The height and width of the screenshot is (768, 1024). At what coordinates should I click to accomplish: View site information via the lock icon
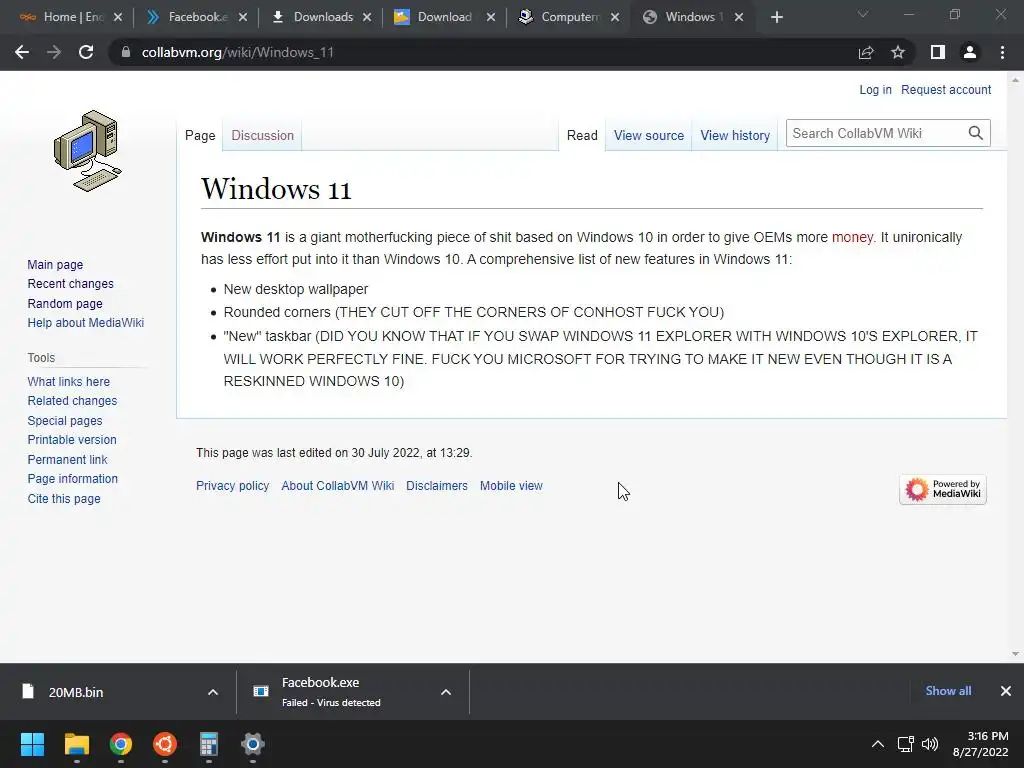pos(126,52)
